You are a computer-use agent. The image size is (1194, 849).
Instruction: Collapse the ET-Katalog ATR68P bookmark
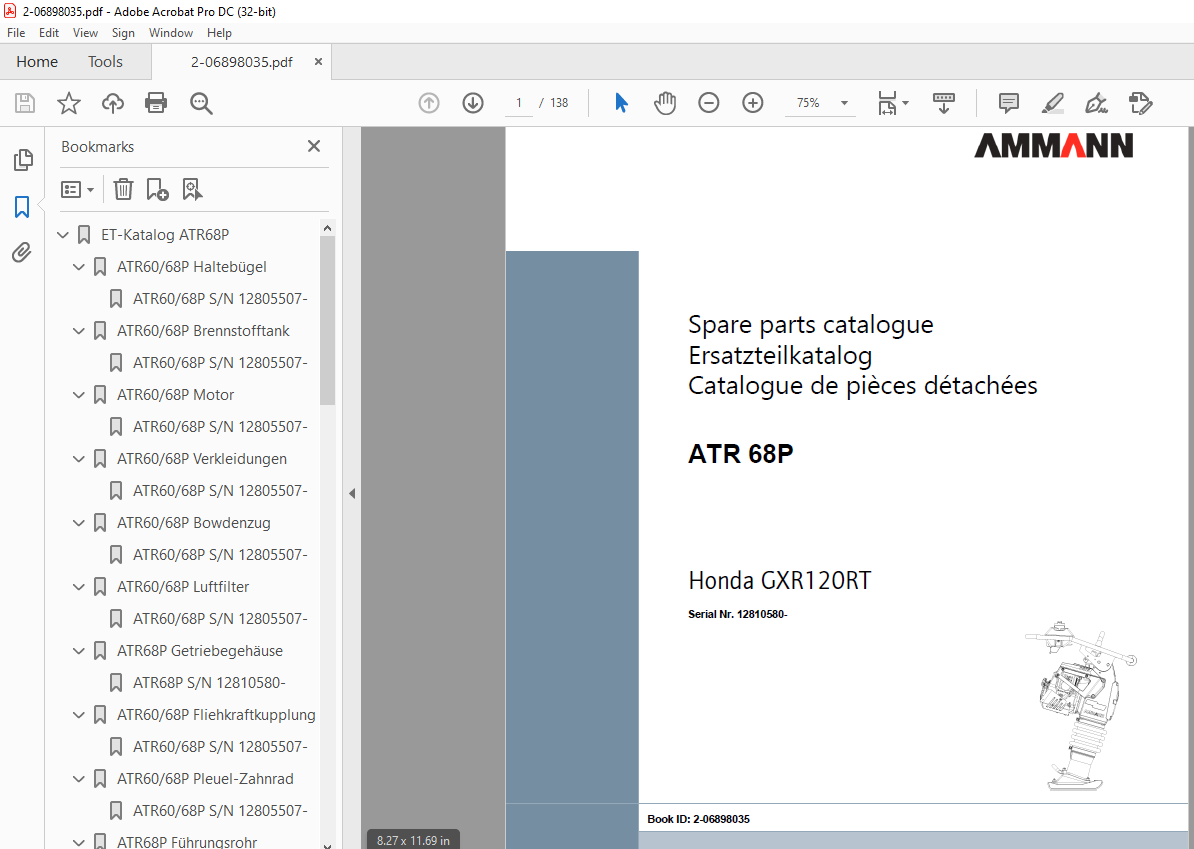[63, 235]
